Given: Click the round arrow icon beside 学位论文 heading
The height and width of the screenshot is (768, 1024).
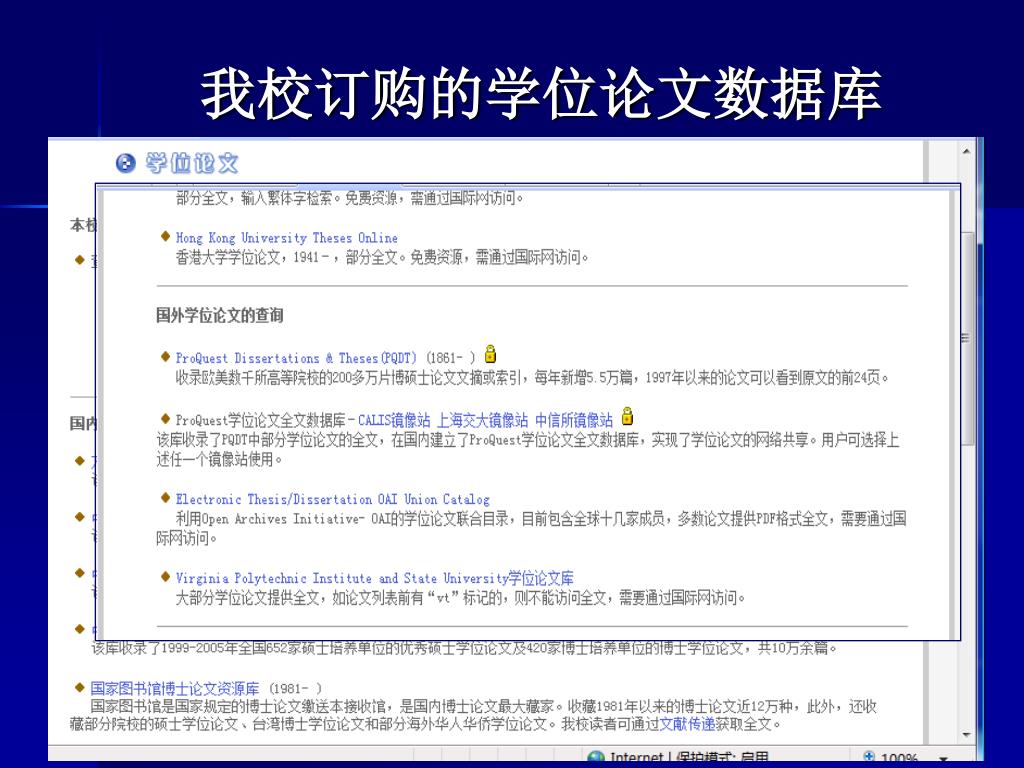Looking at the screenshot, I should click(125, 163).
